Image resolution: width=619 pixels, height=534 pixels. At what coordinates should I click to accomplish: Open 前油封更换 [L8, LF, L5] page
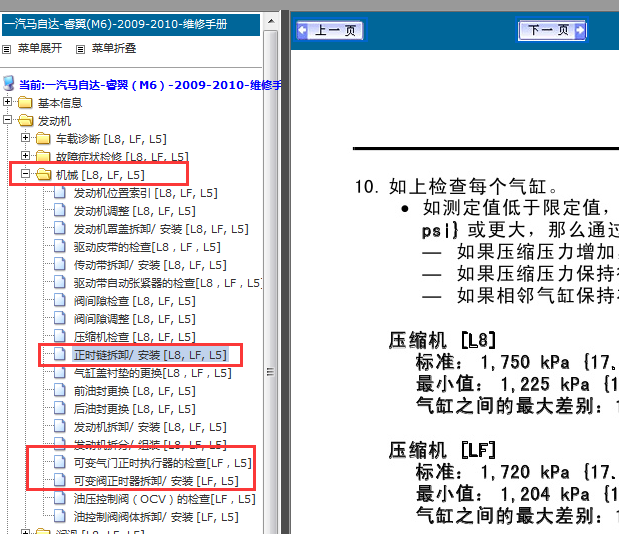(134, 391)
